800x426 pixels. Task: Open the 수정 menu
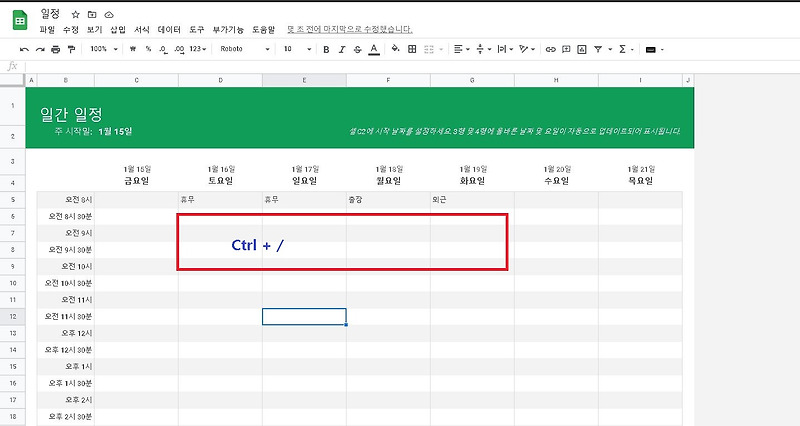pyautogui.click(x=70, y=30)
